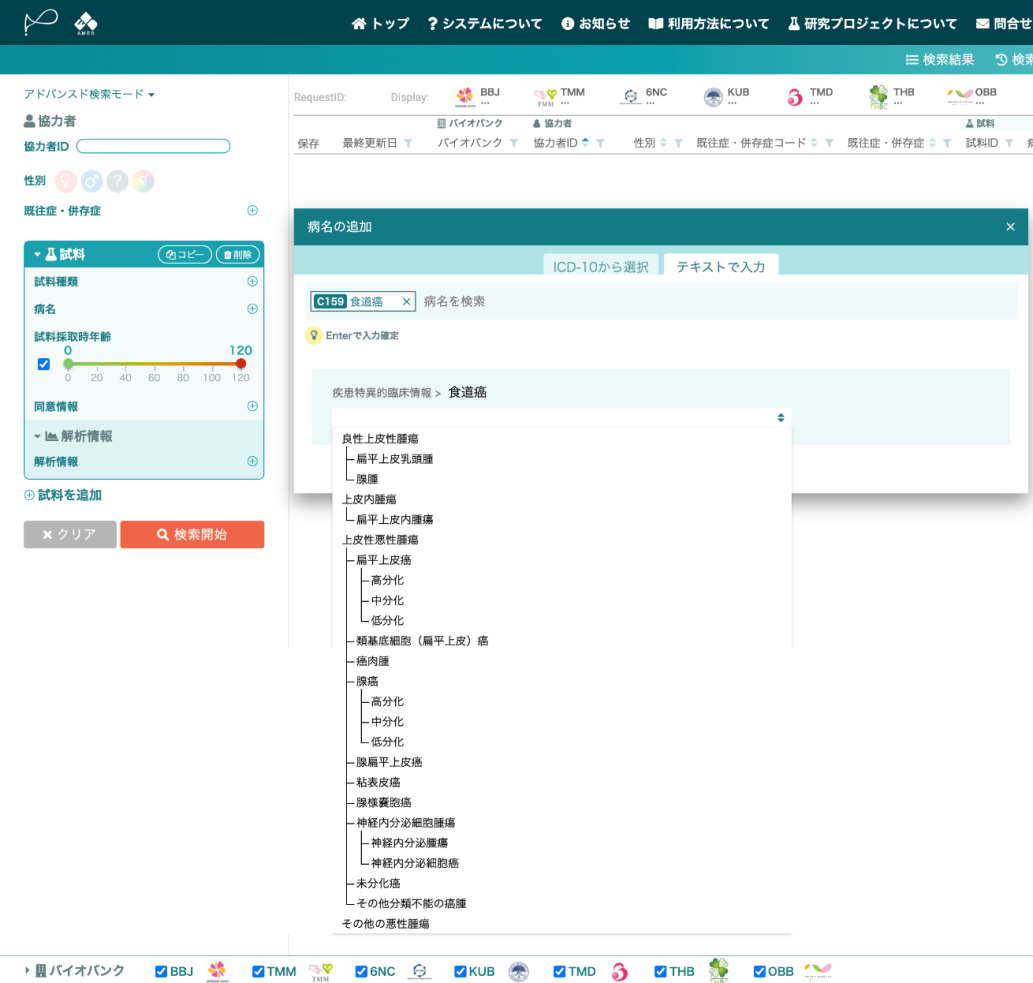This screenshot has height=983, width=1033.
Task: Click the 病名を検索 text field
Action: click(x=718, y=302)
